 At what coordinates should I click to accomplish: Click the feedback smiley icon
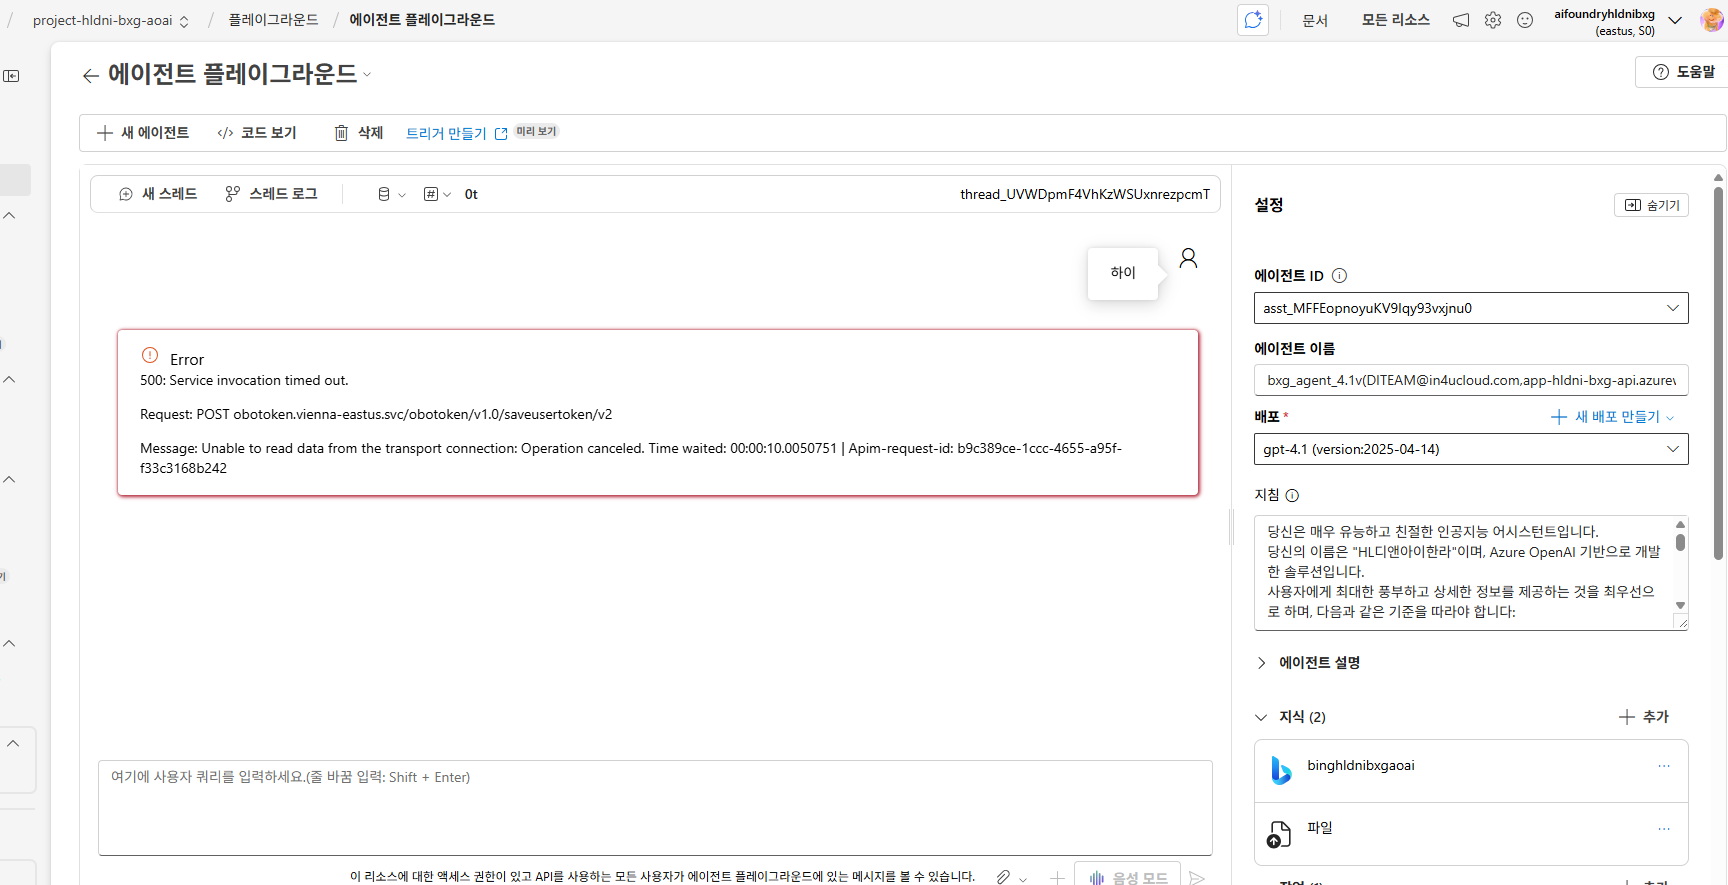(1525, 20)
